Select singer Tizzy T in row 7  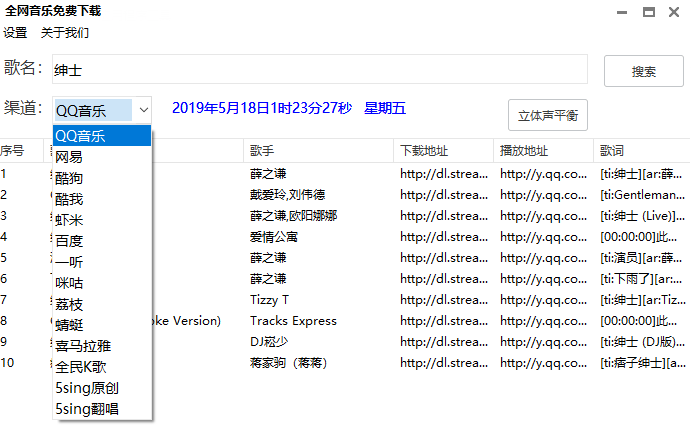coord(269,300)
